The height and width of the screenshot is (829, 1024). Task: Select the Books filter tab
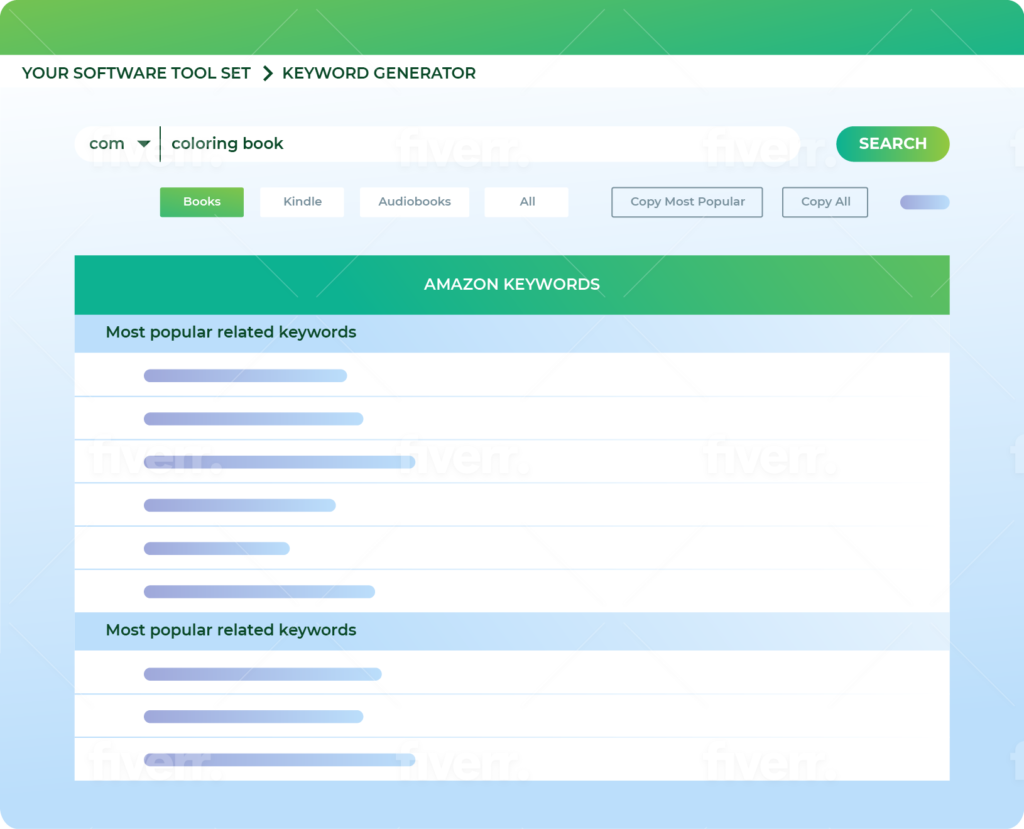(x=202, y=202)
